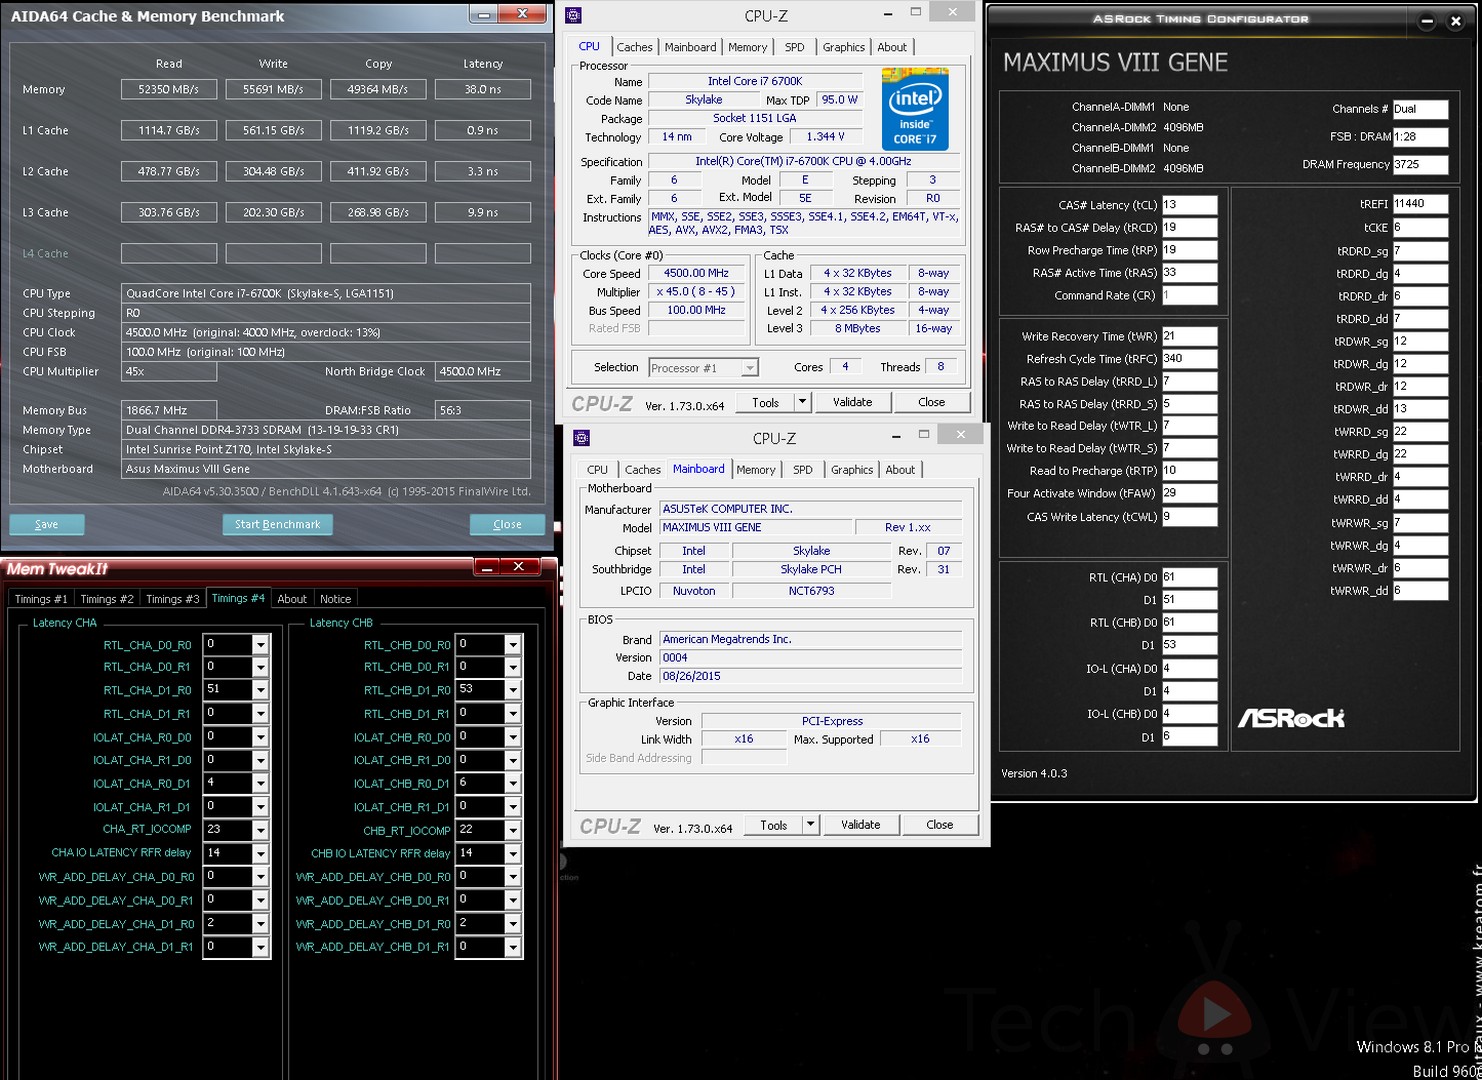
Task: Click the CPU-Z app icon in the lower Mainboard window title bar
Action: coord(581,438)
